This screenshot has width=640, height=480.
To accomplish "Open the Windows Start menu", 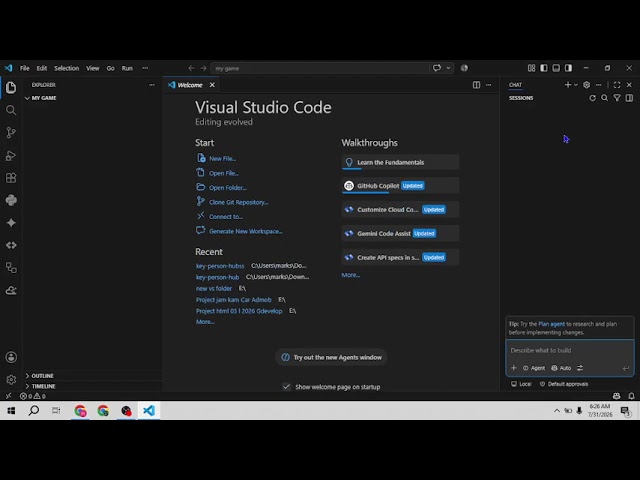I will [x=11, y=410].
